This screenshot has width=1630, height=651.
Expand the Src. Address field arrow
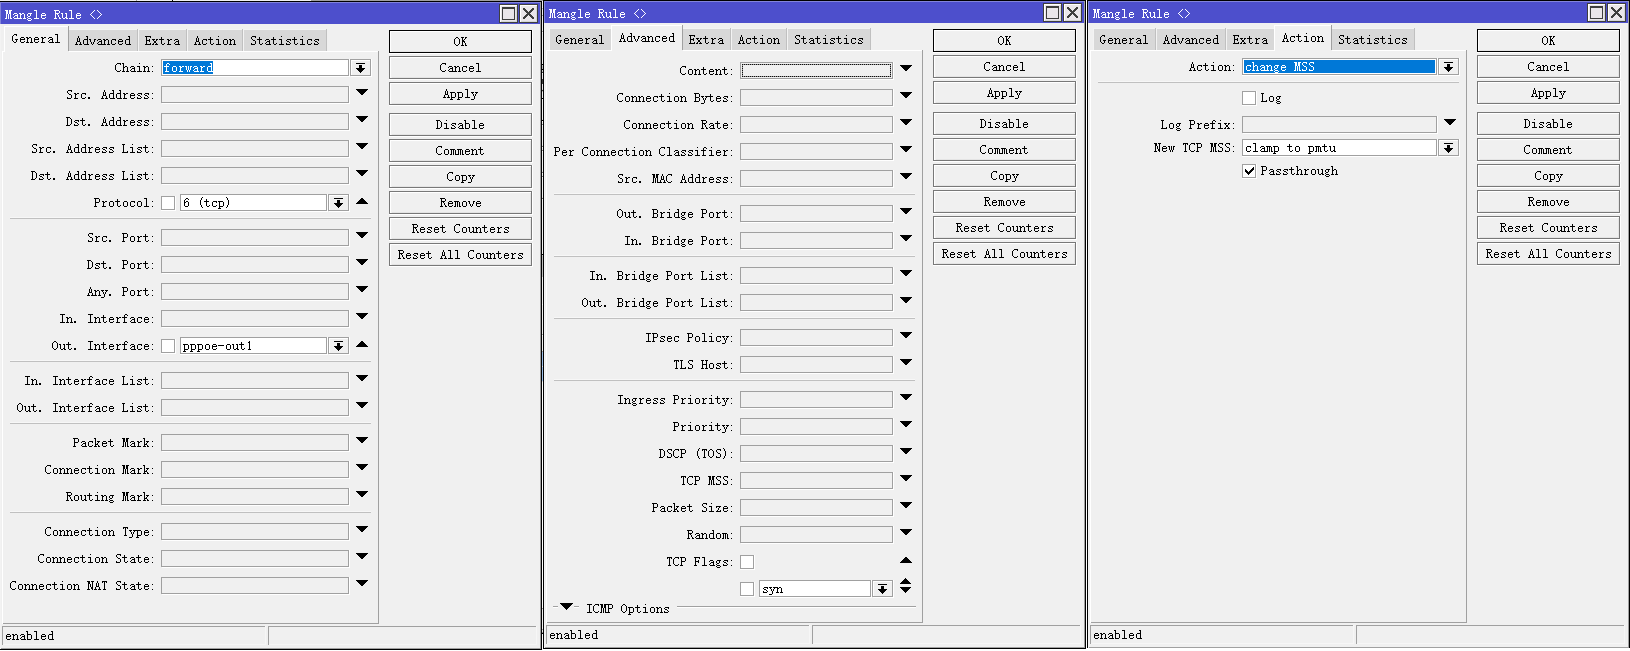click(x=362, y=93)
